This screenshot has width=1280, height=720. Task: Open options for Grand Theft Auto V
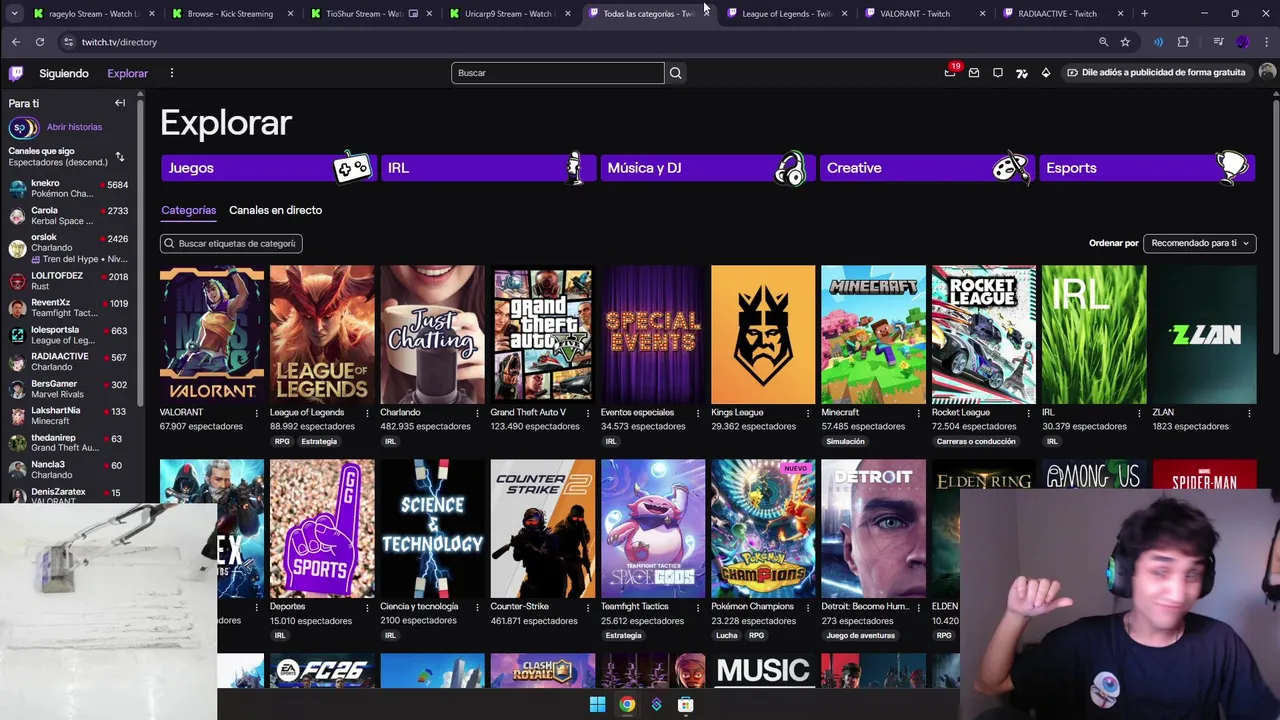click(x=587, y=413)
